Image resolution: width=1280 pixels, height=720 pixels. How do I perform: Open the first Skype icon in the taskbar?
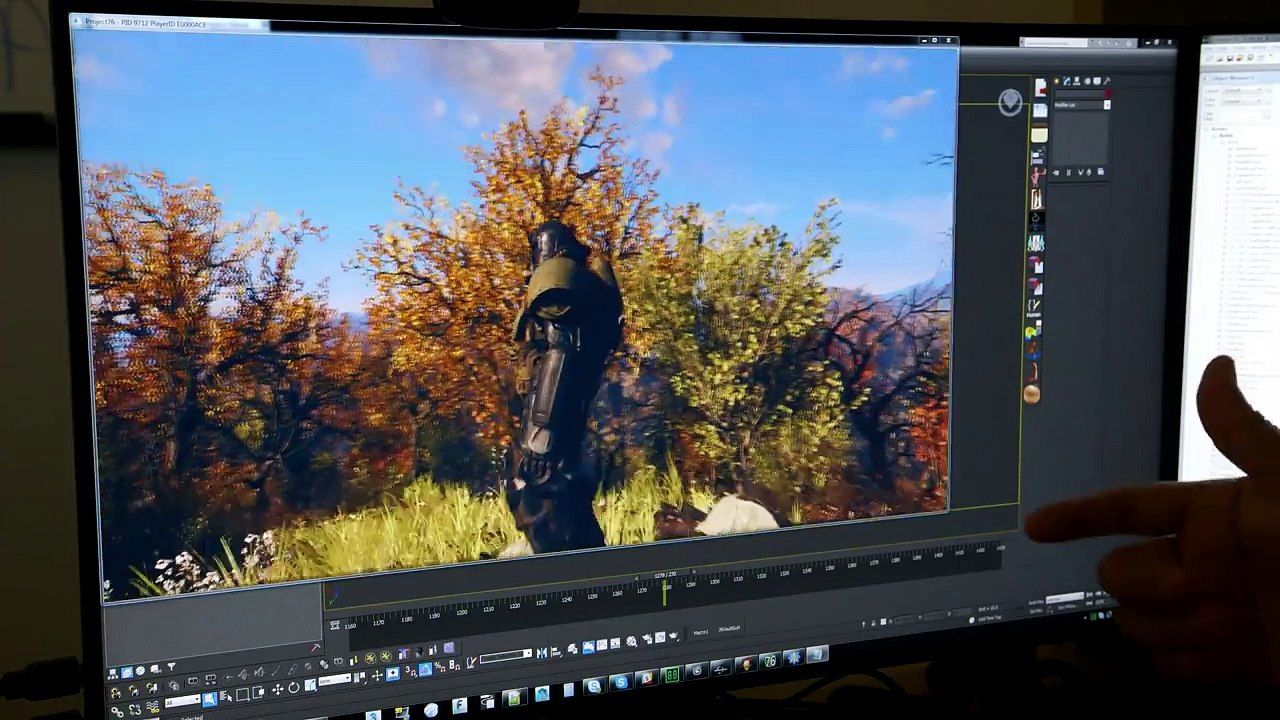tap(595, 685)
